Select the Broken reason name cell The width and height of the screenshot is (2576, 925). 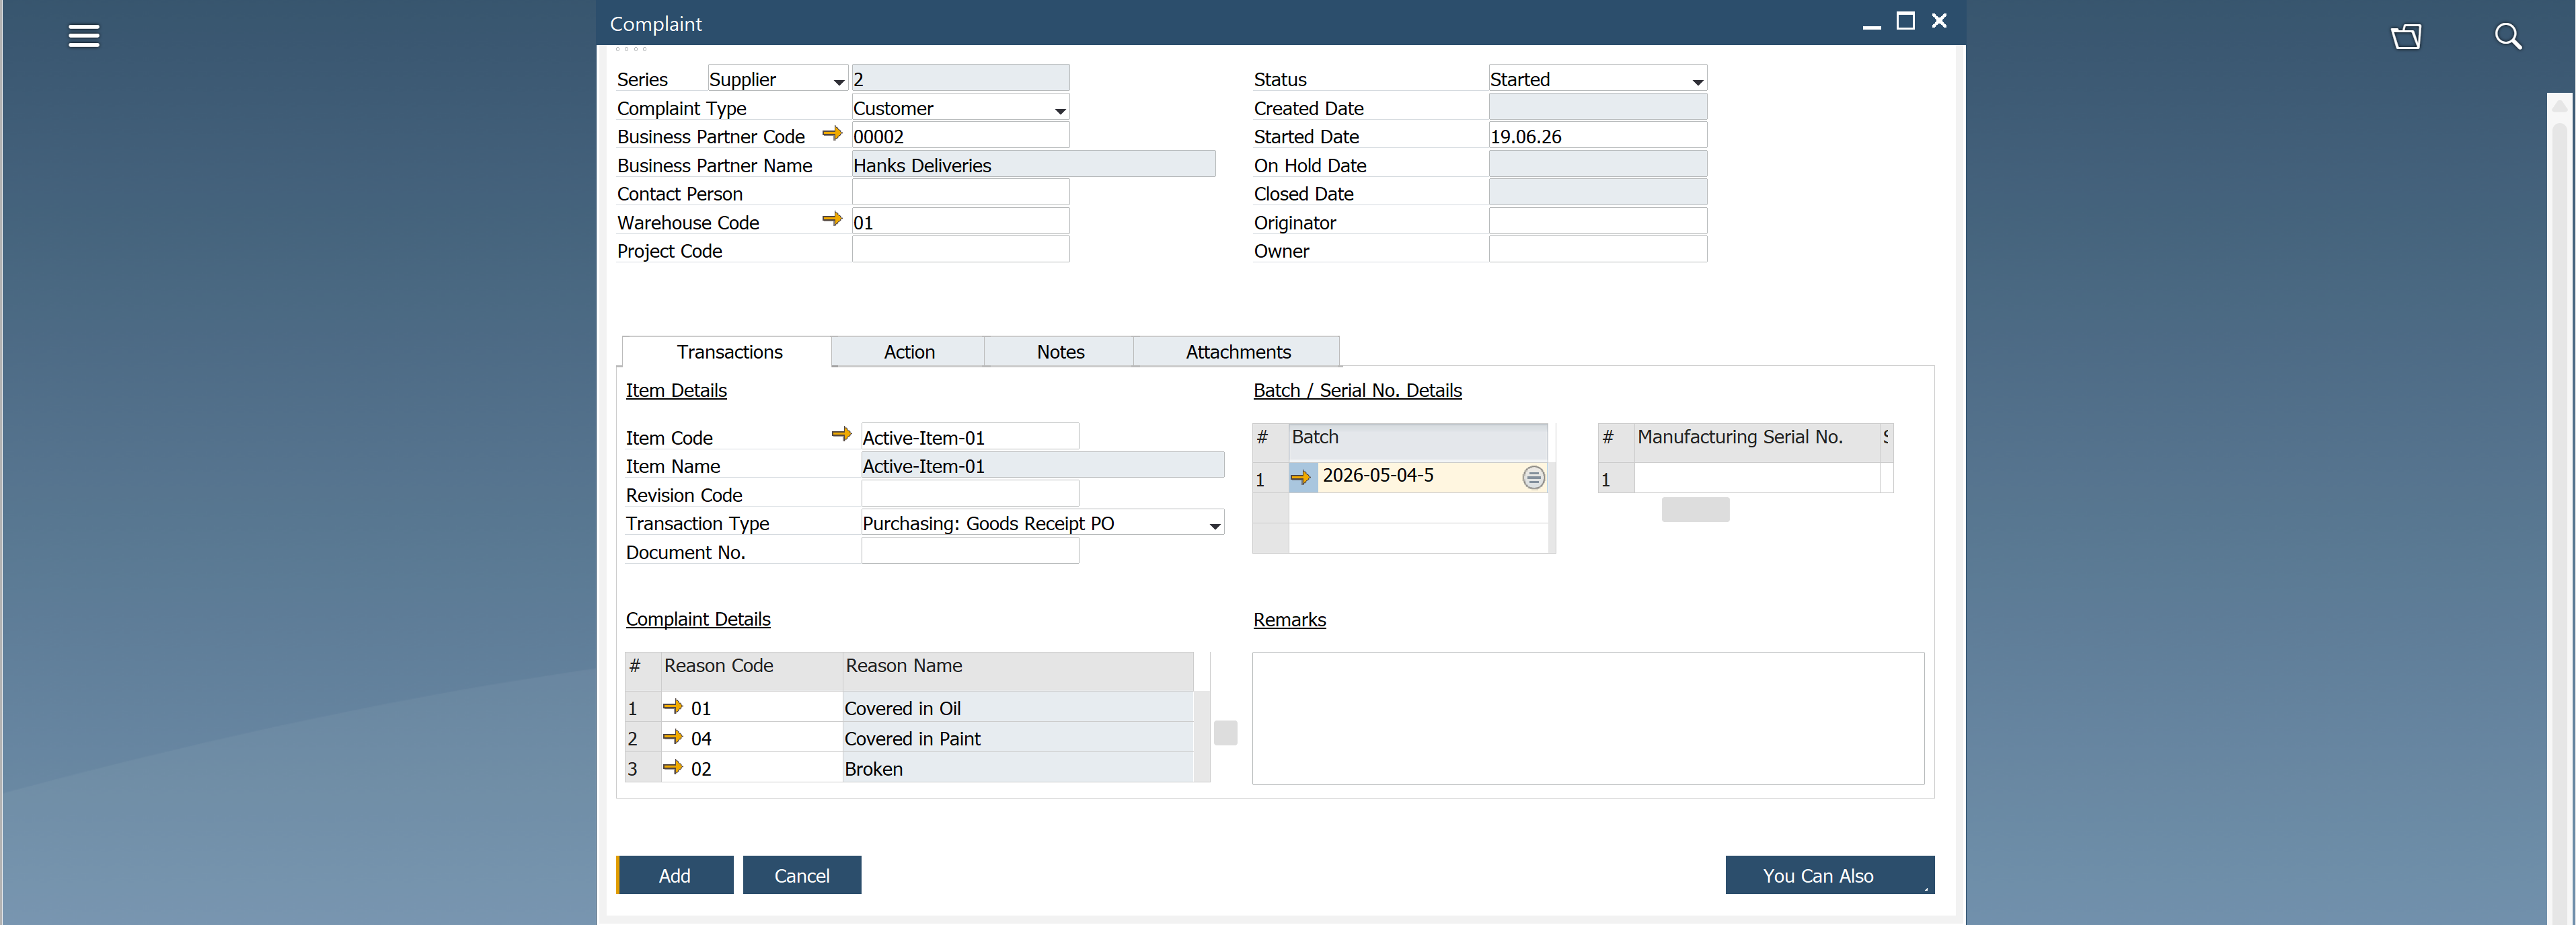pos(1017,767)
